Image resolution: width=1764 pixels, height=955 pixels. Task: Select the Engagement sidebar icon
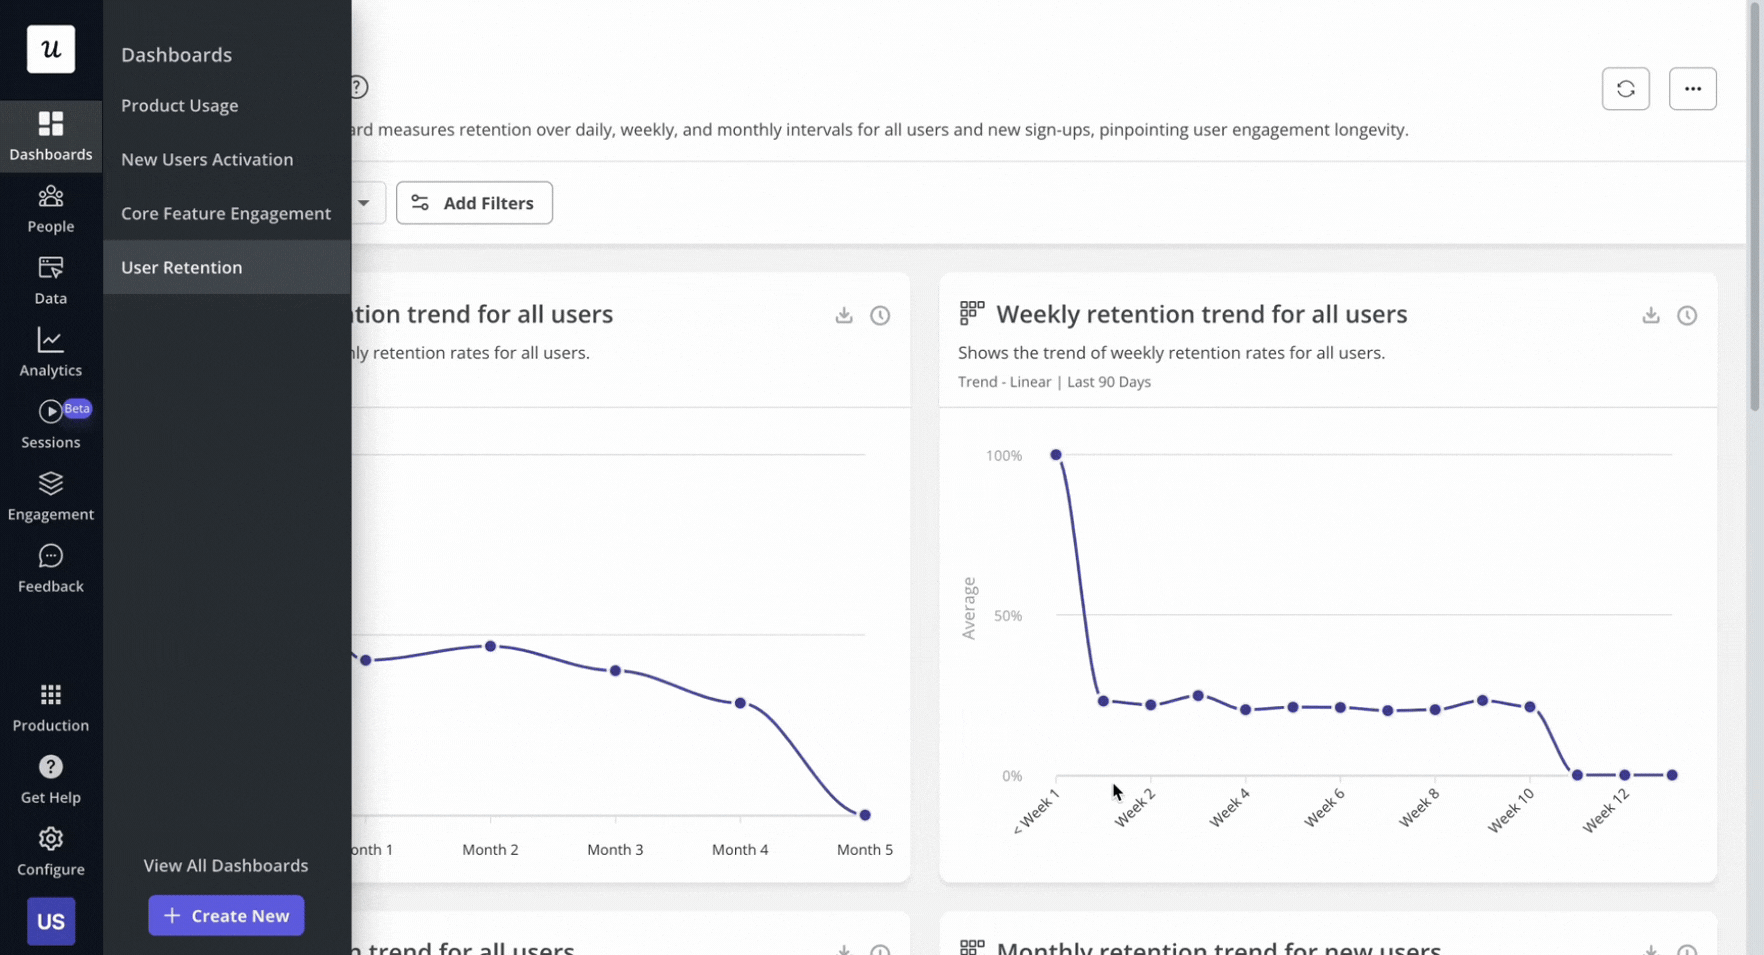[50, 497]
